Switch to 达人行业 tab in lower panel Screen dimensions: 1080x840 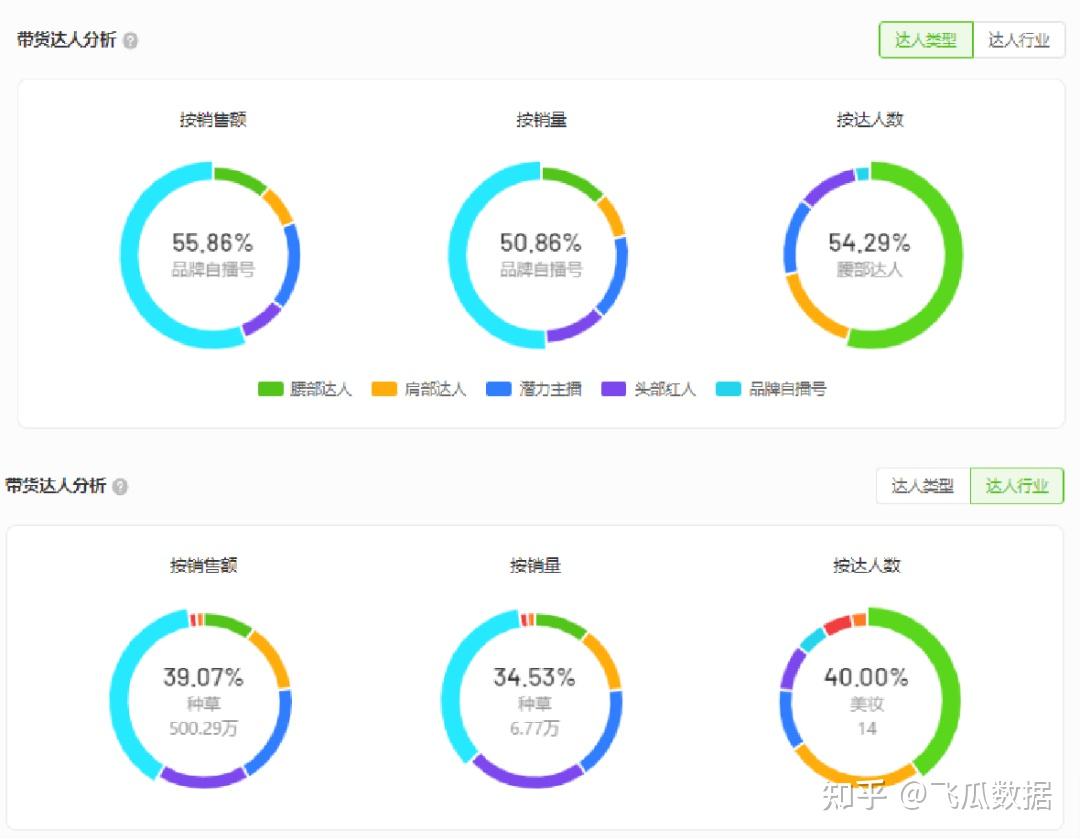point(1017,486)
